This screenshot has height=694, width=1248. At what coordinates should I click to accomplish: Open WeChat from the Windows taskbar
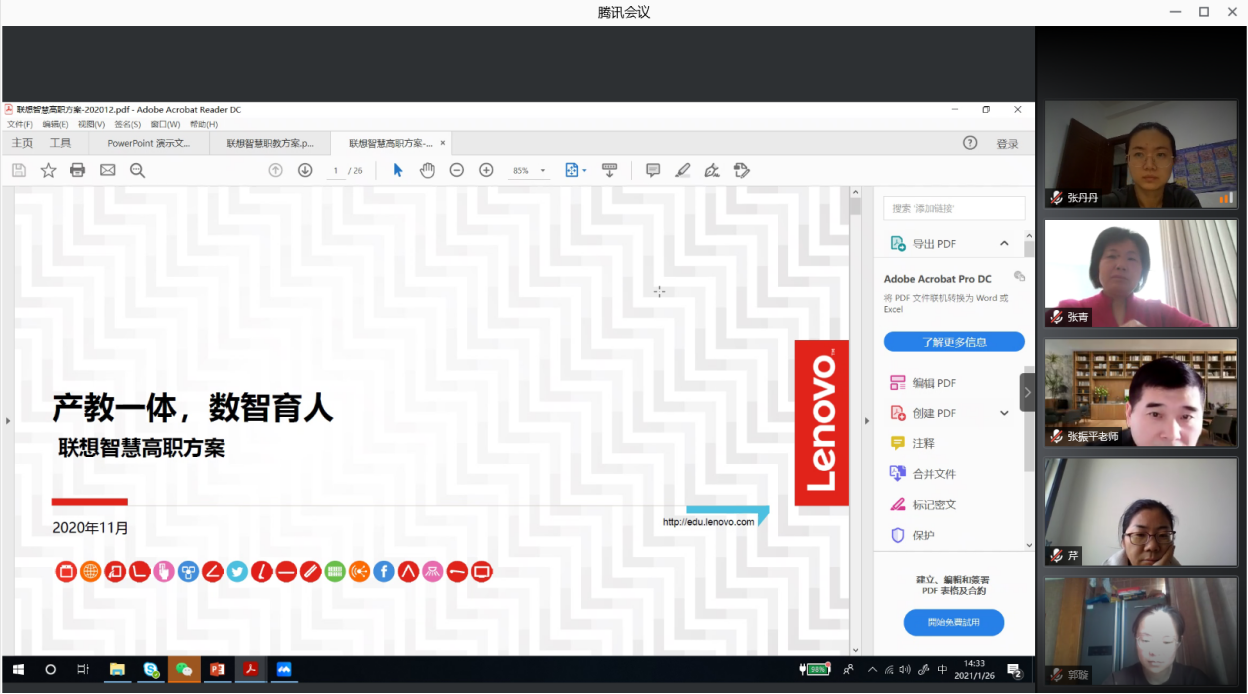tap(183, 669)
